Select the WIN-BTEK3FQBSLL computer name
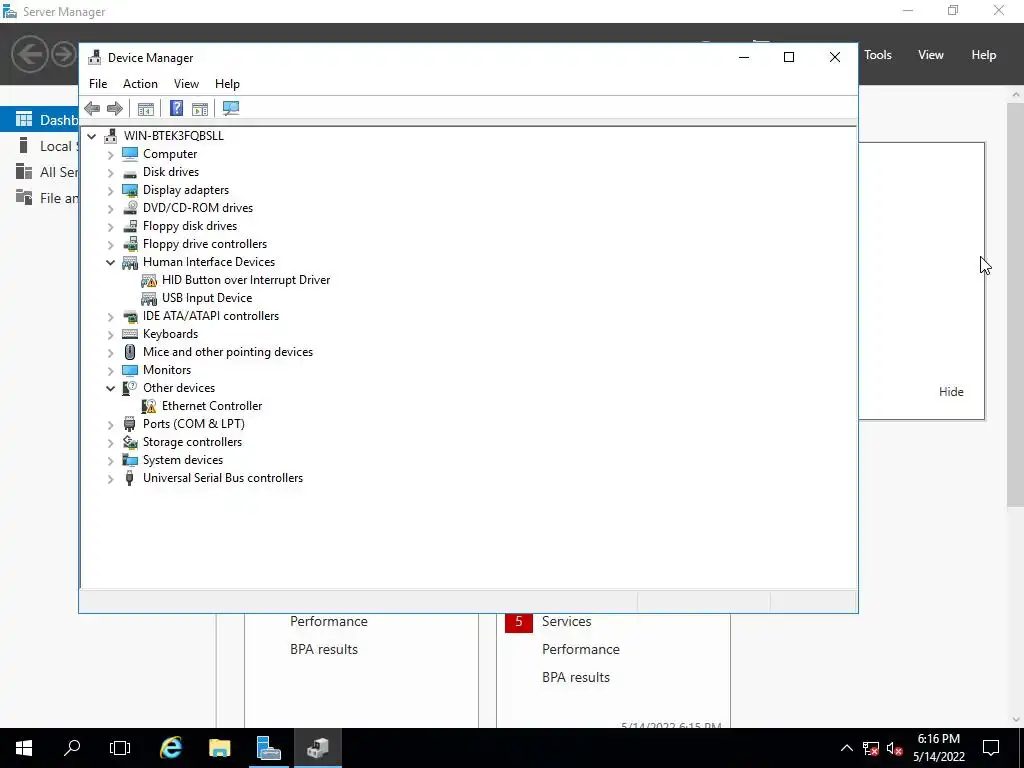The image size is (1024, 768). [174, 136]
